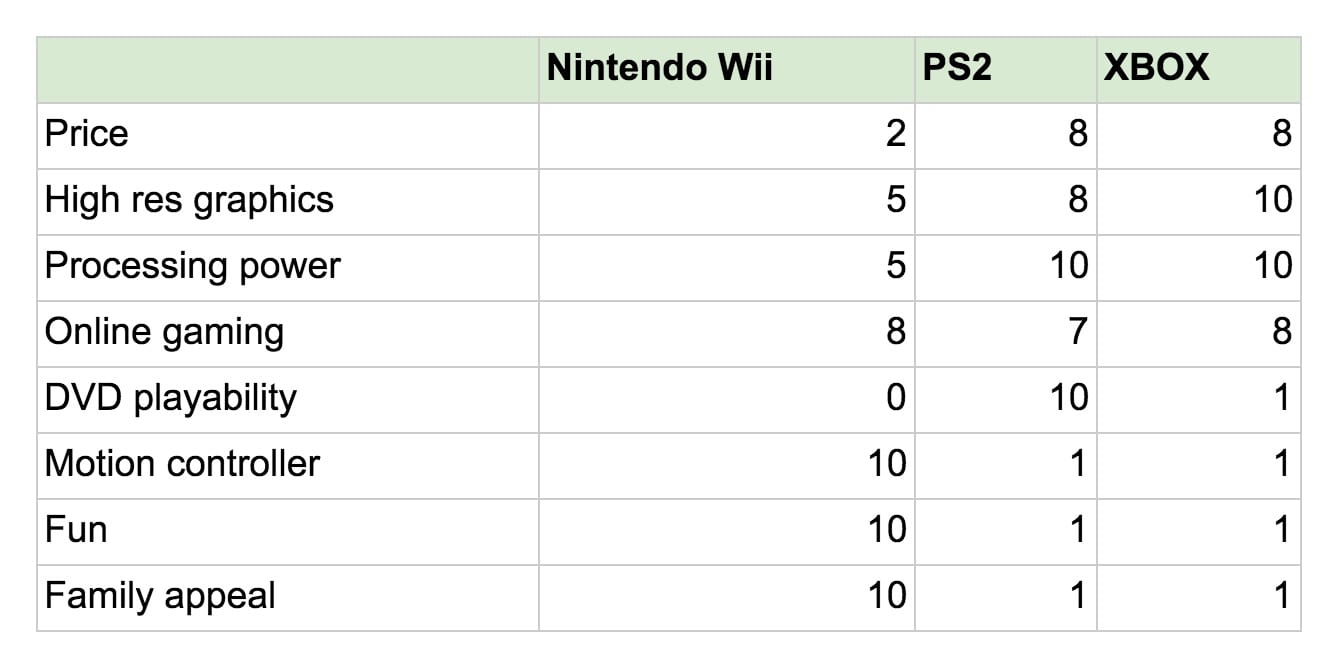Select the Family appeal label cell
Screen dimensions: 1342x662
(x=288, y=597)
